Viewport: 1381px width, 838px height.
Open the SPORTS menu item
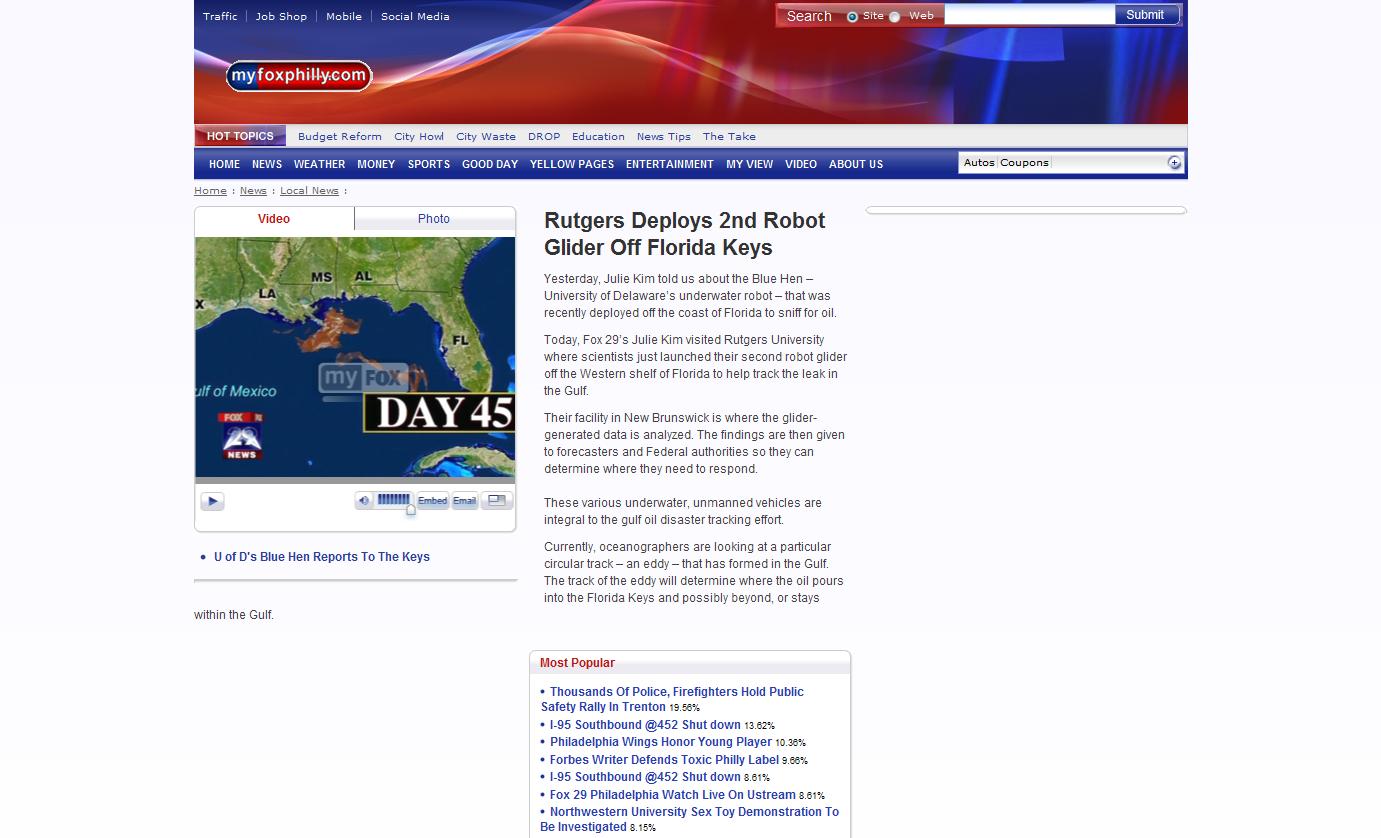click(429, 164)
